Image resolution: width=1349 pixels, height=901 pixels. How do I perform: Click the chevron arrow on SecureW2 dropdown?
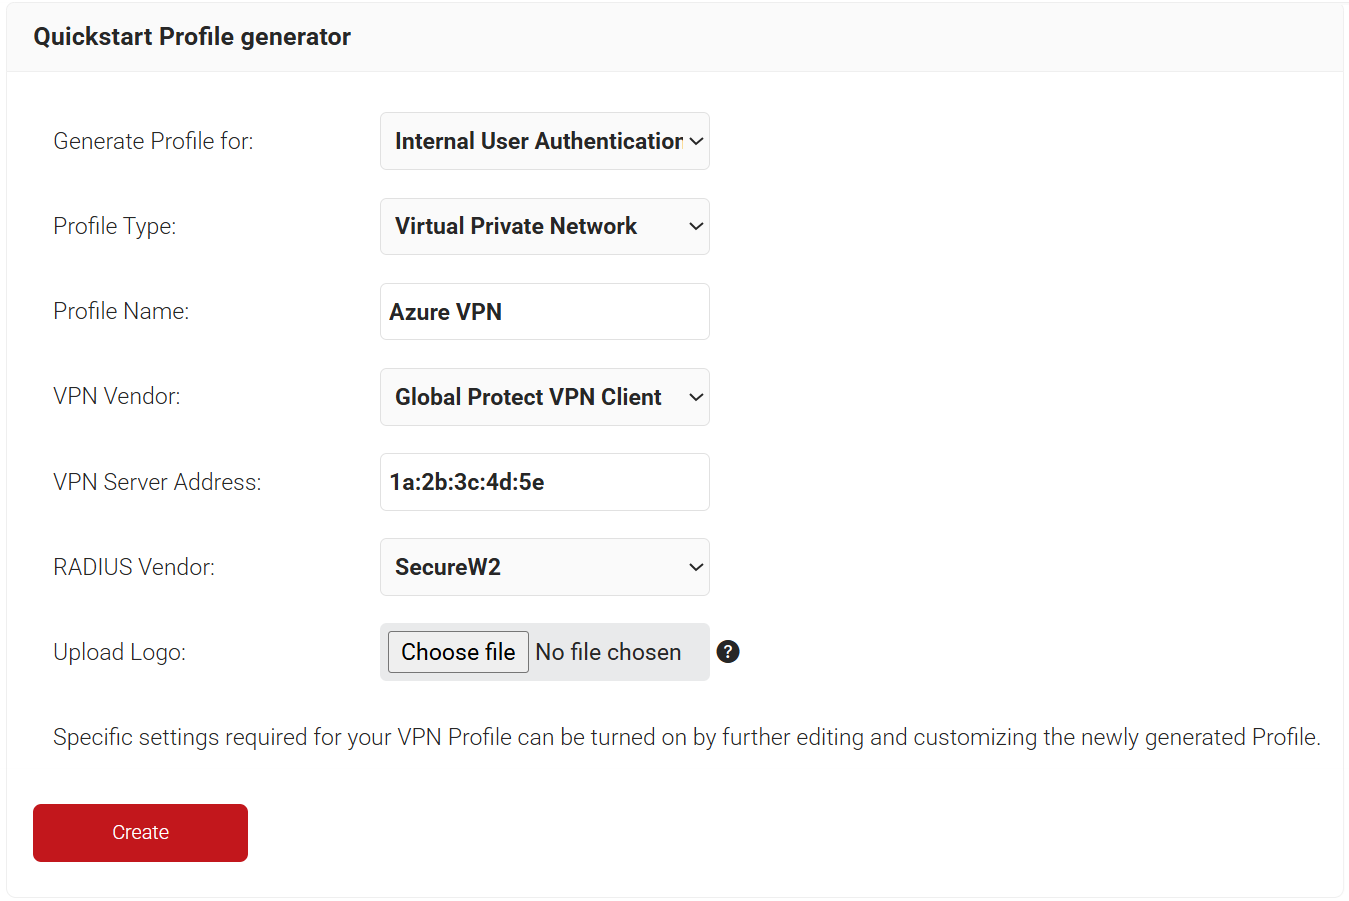click(696, 567)
